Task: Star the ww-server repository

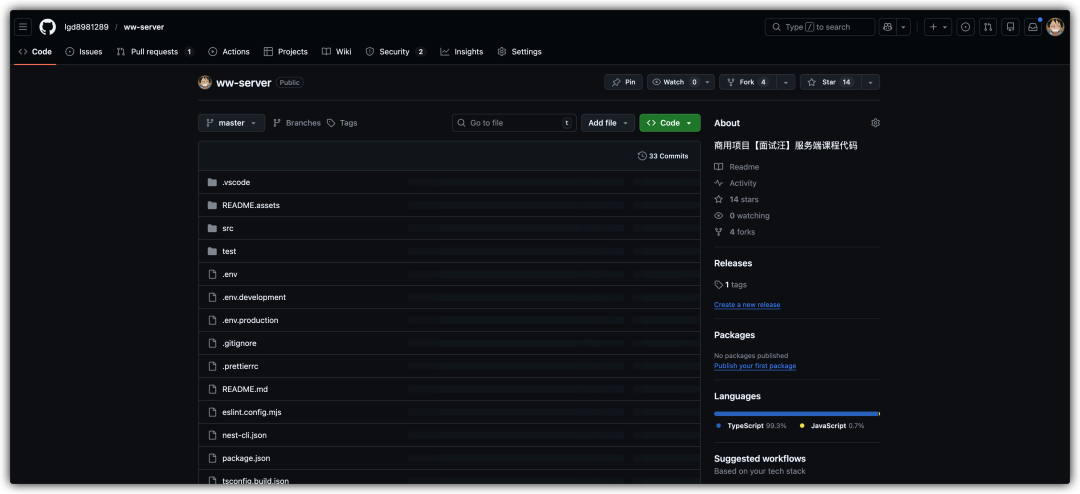Action: pos(830,82)
